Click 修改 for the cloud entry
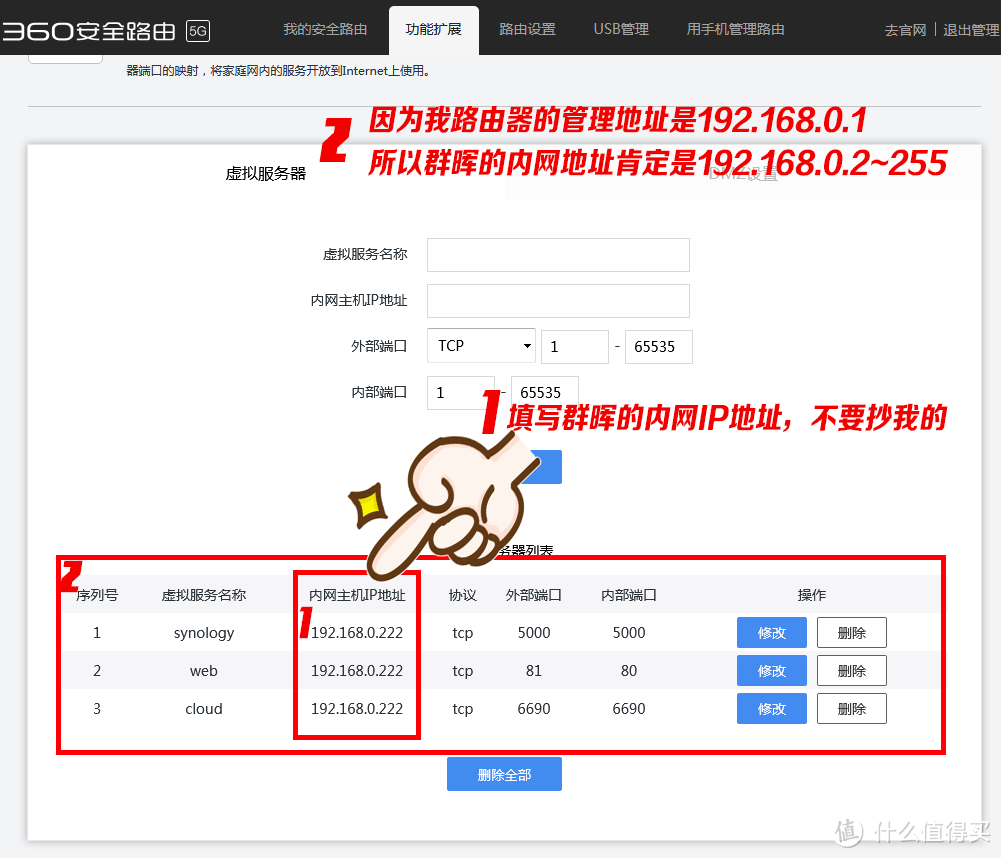Image resolution: width=1001 pixels, height=858 pixels. [x=771, y=709]
